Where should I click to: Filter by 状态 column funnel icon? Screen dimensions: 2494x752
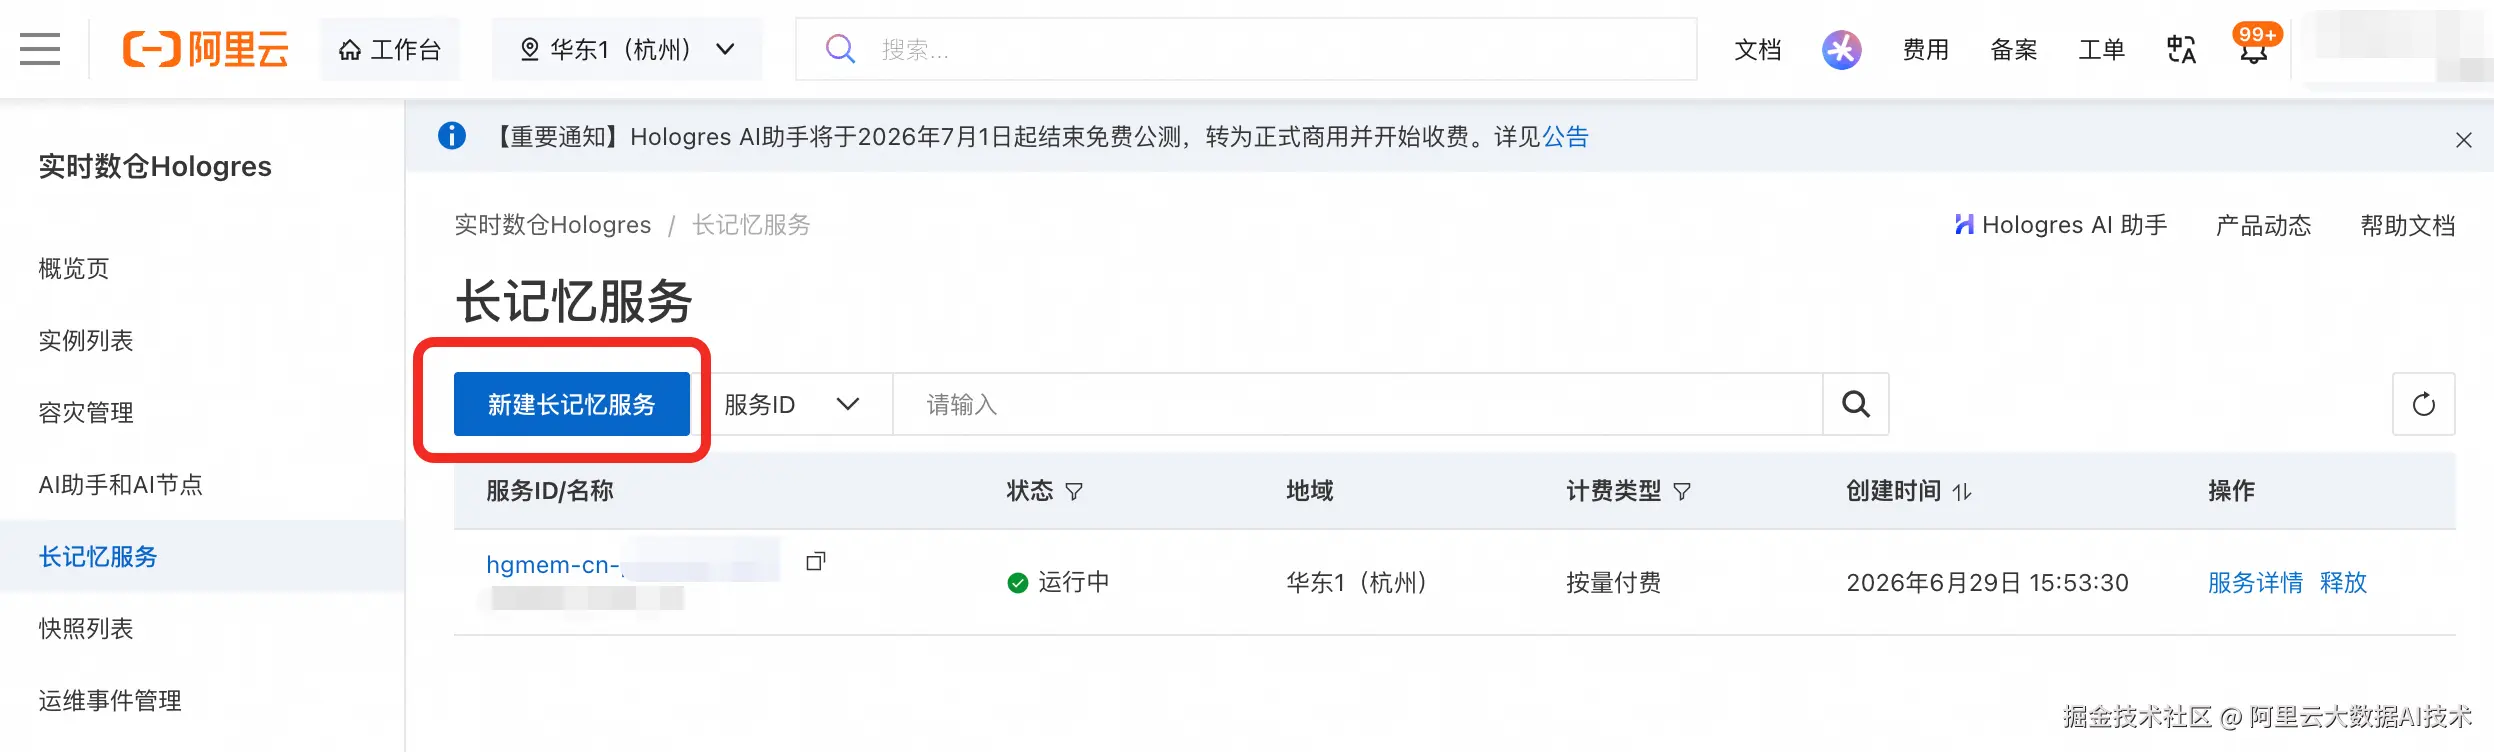point(1074,491)
